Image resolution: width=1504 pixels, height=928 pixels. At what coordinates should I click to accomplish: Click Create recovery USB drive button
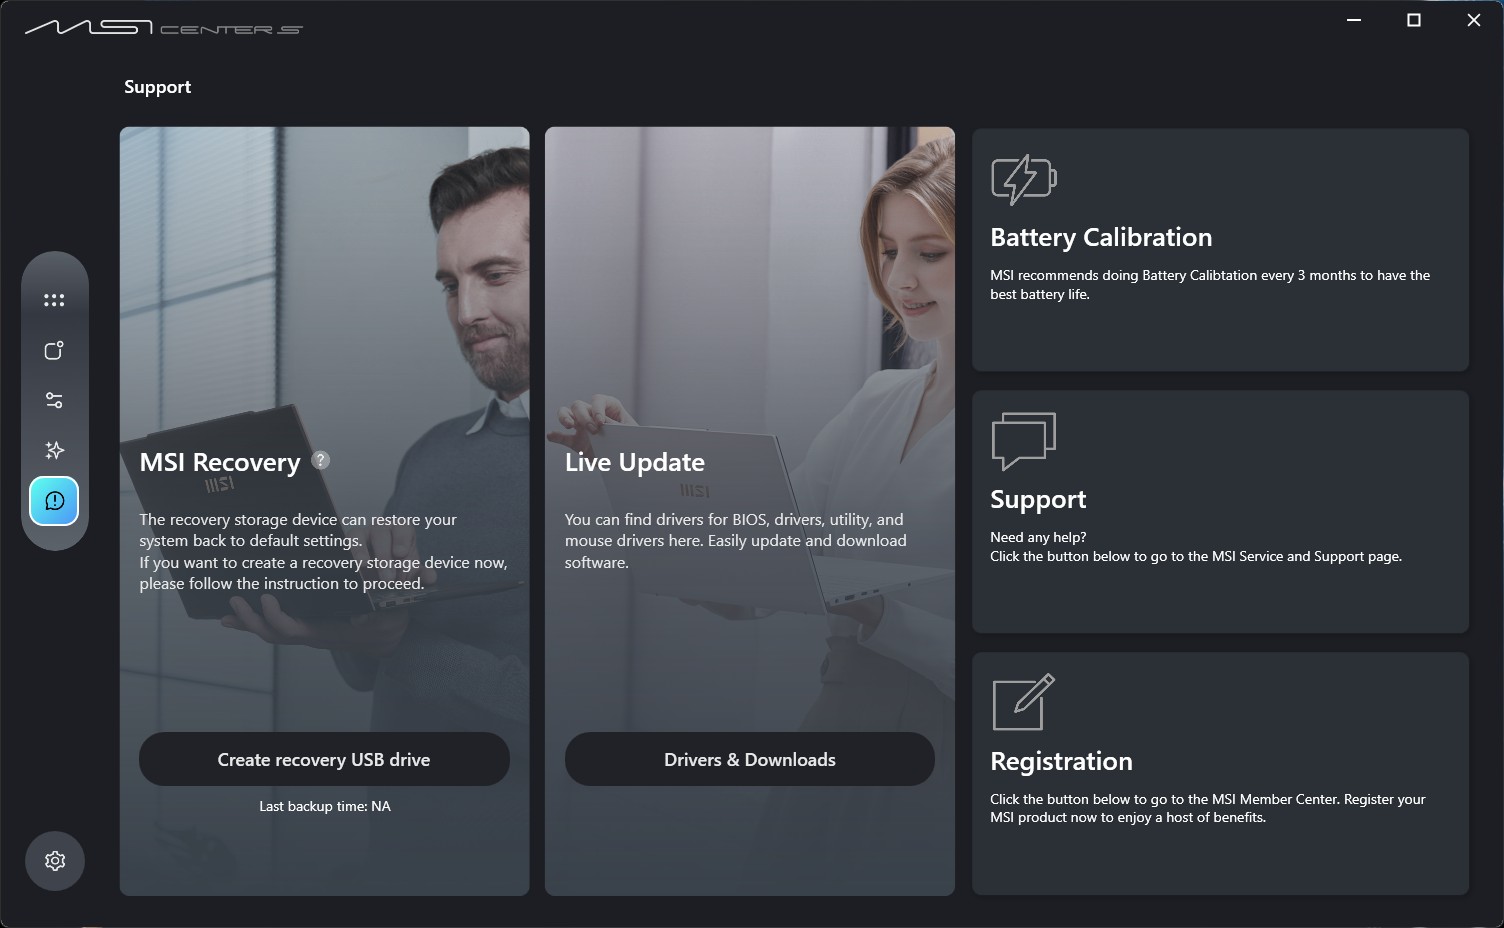(x=324, y=759)
